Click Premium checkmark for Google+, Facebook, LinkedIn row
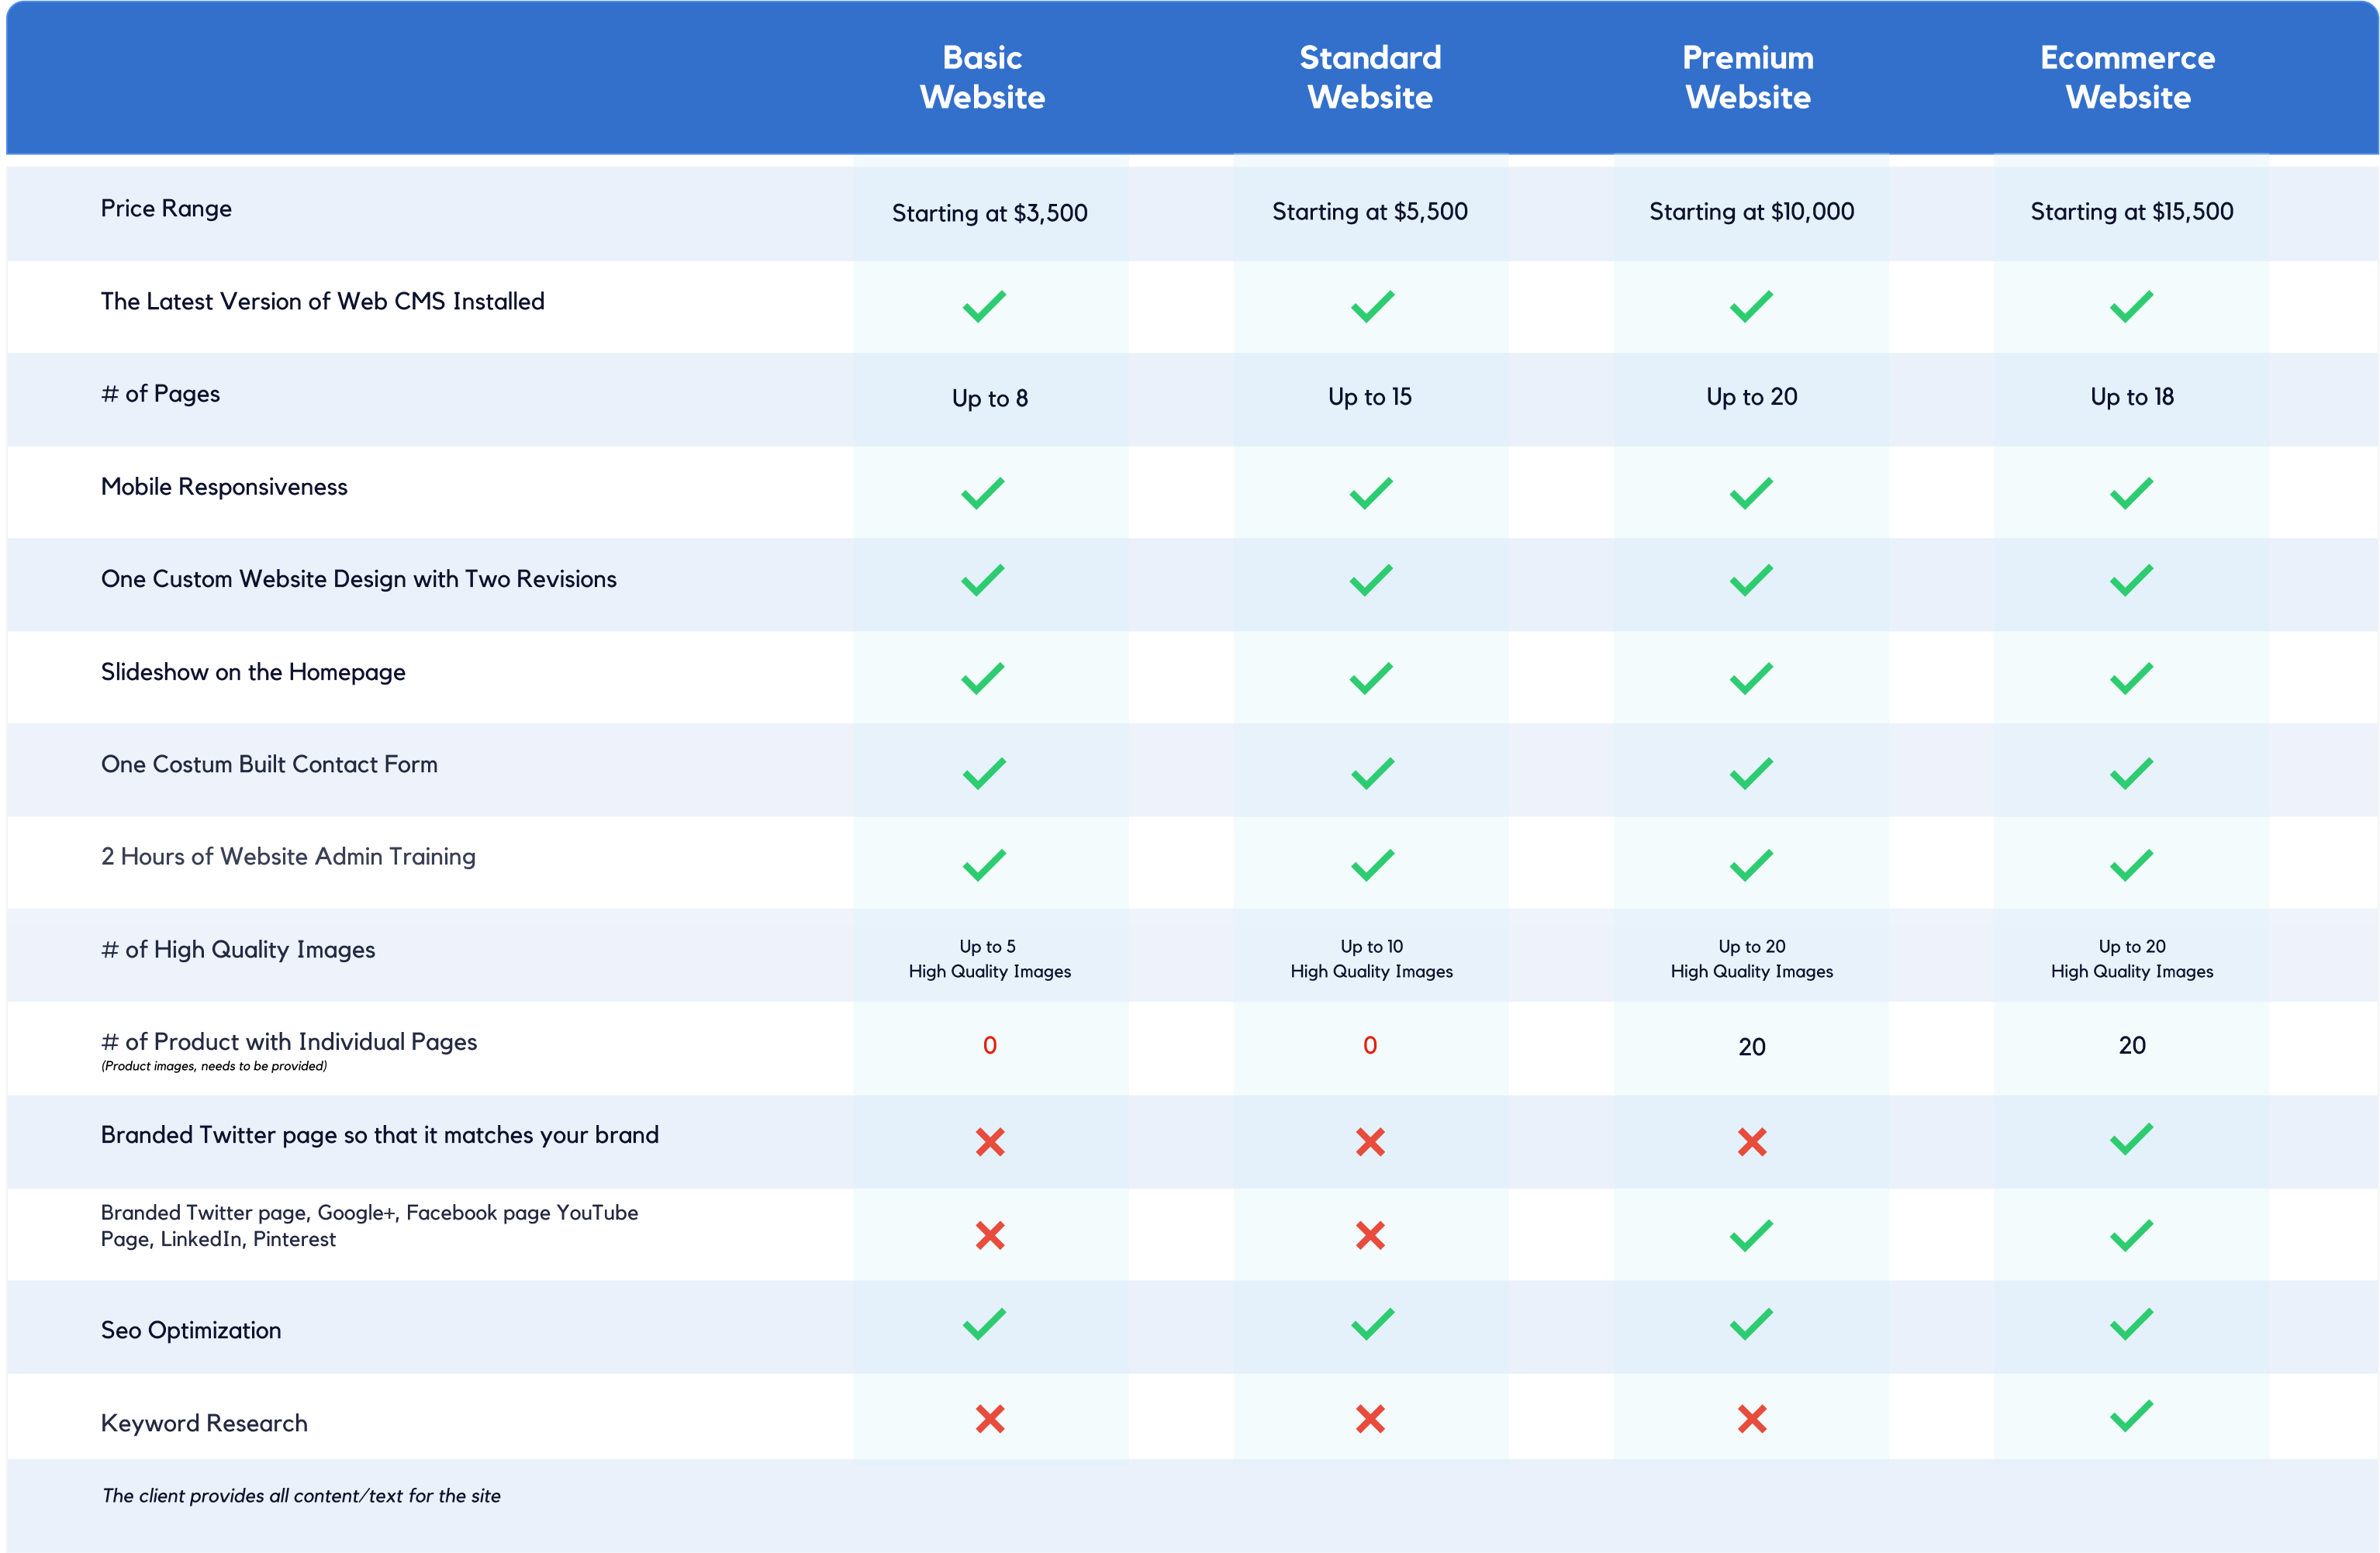 click(x=1752, y=1236)
